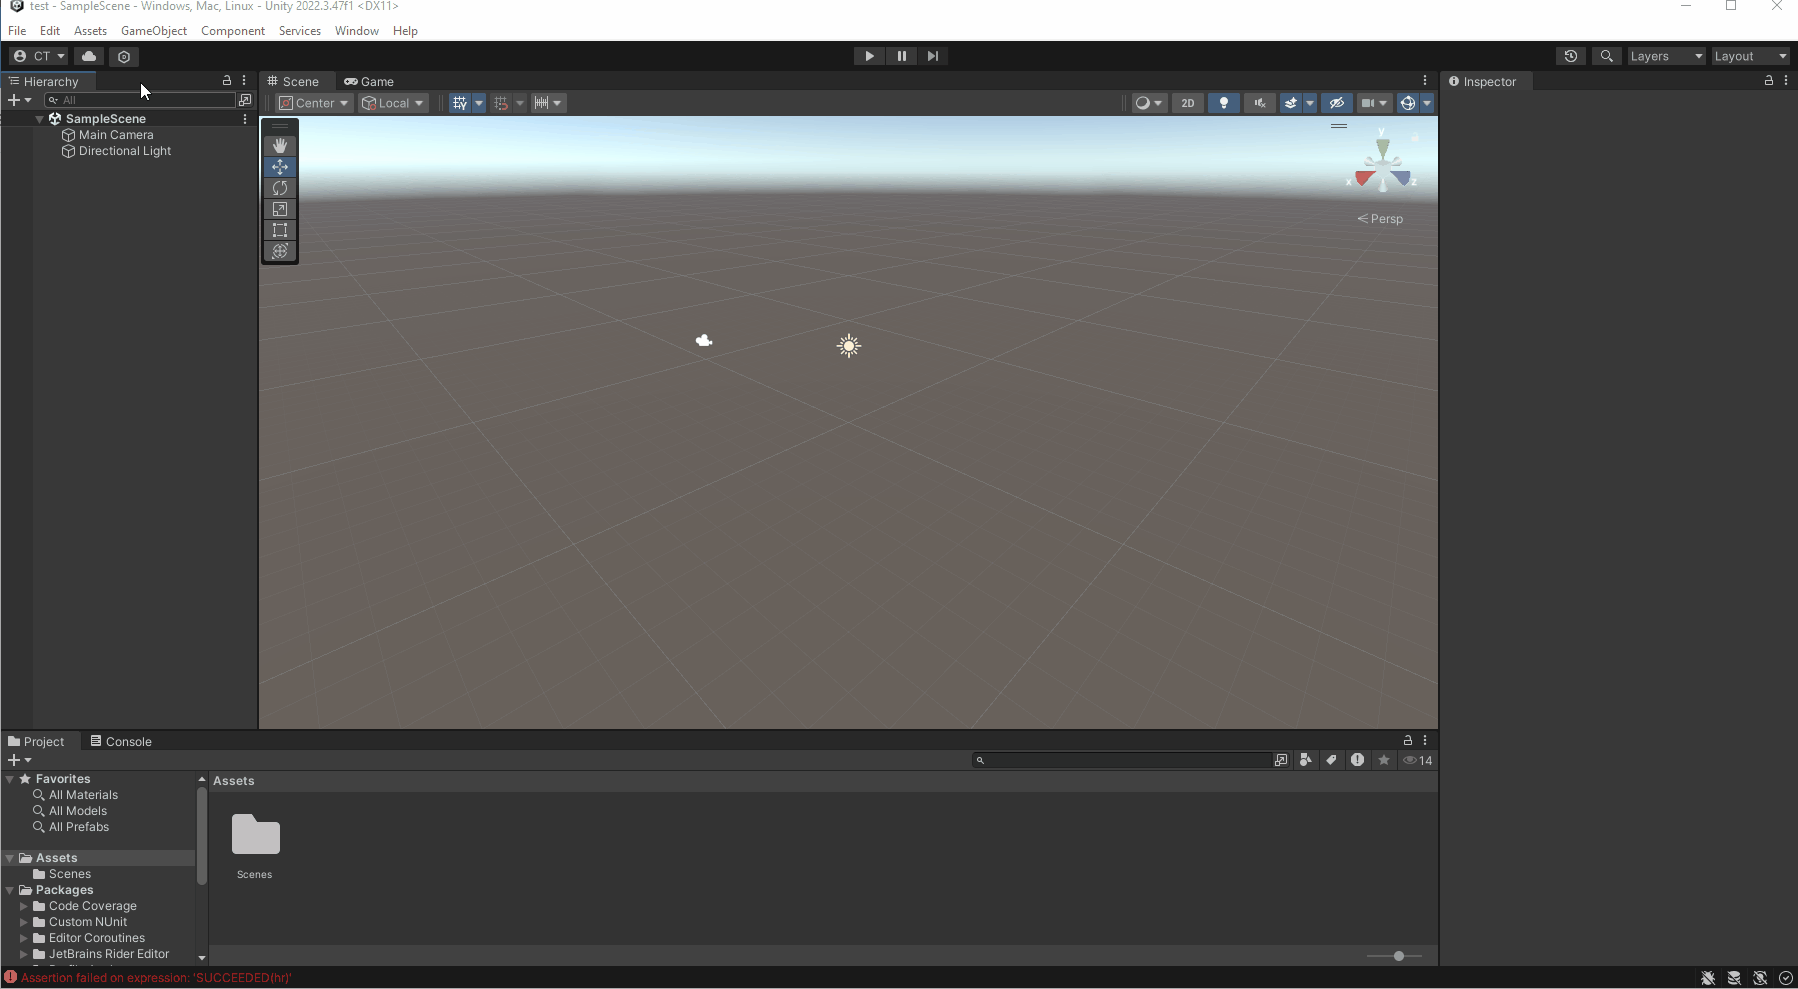Switch to the Console tab

tap(121, 741)
